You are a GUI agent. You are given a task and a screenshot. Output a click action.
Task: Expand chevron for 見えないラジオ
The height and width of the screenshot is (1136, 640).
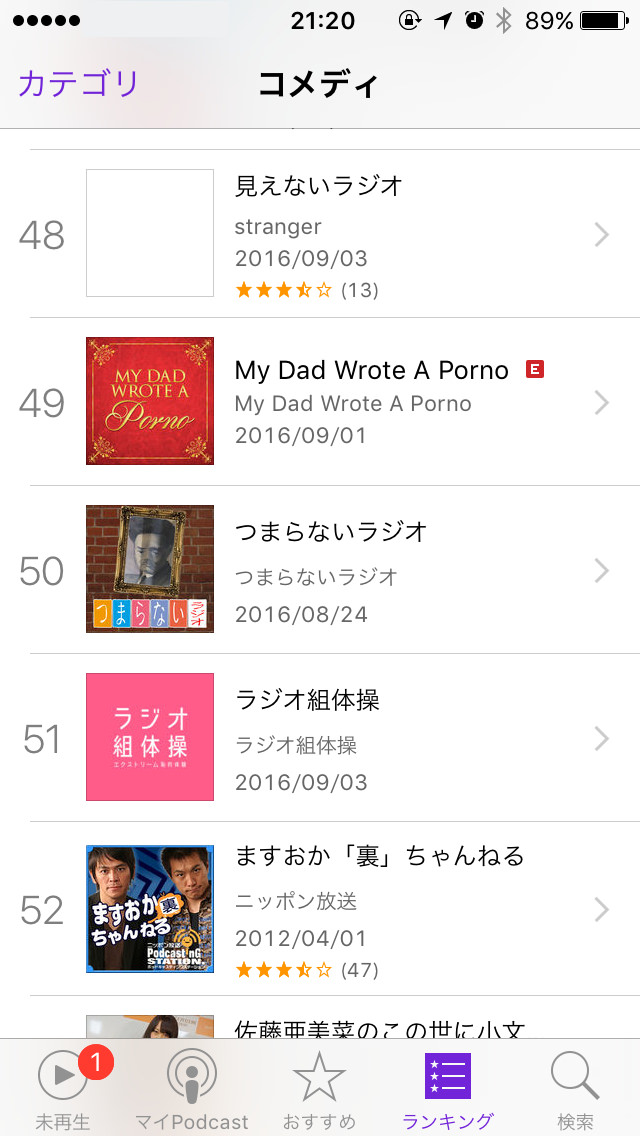(602, 235)
